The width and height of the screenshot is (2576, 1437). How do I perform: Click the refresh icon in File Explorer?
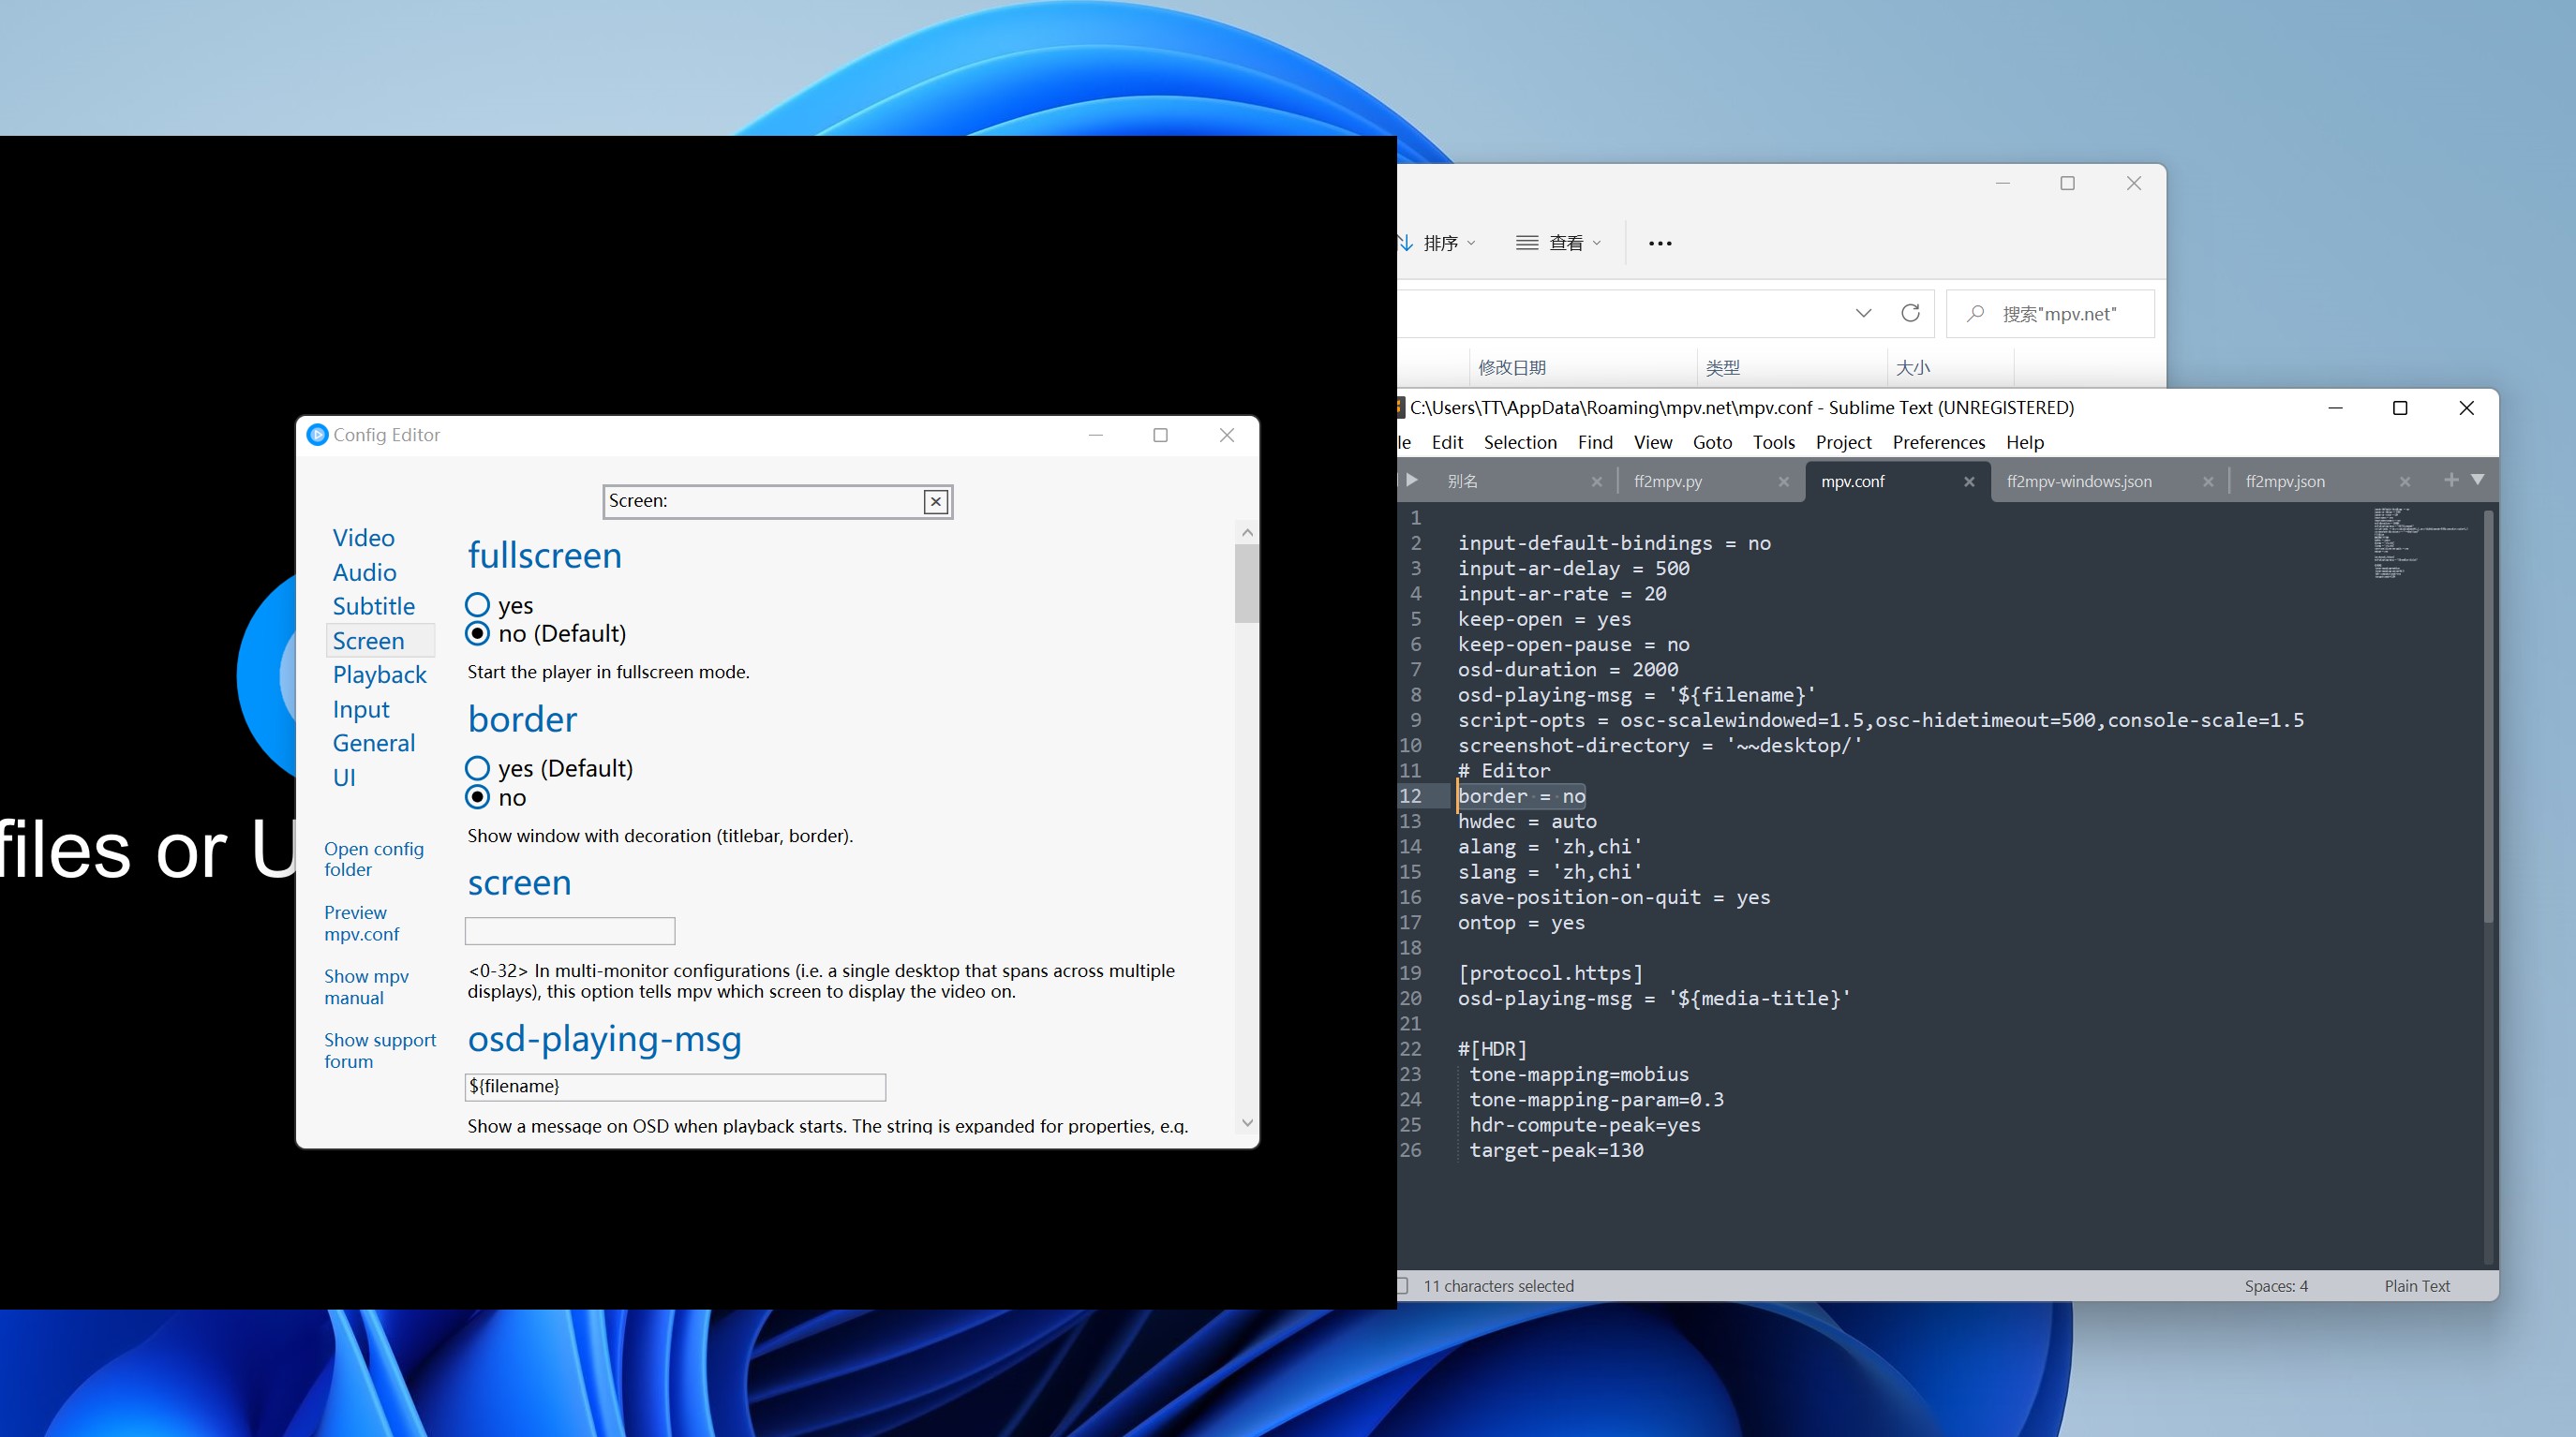coord(1910,313)
